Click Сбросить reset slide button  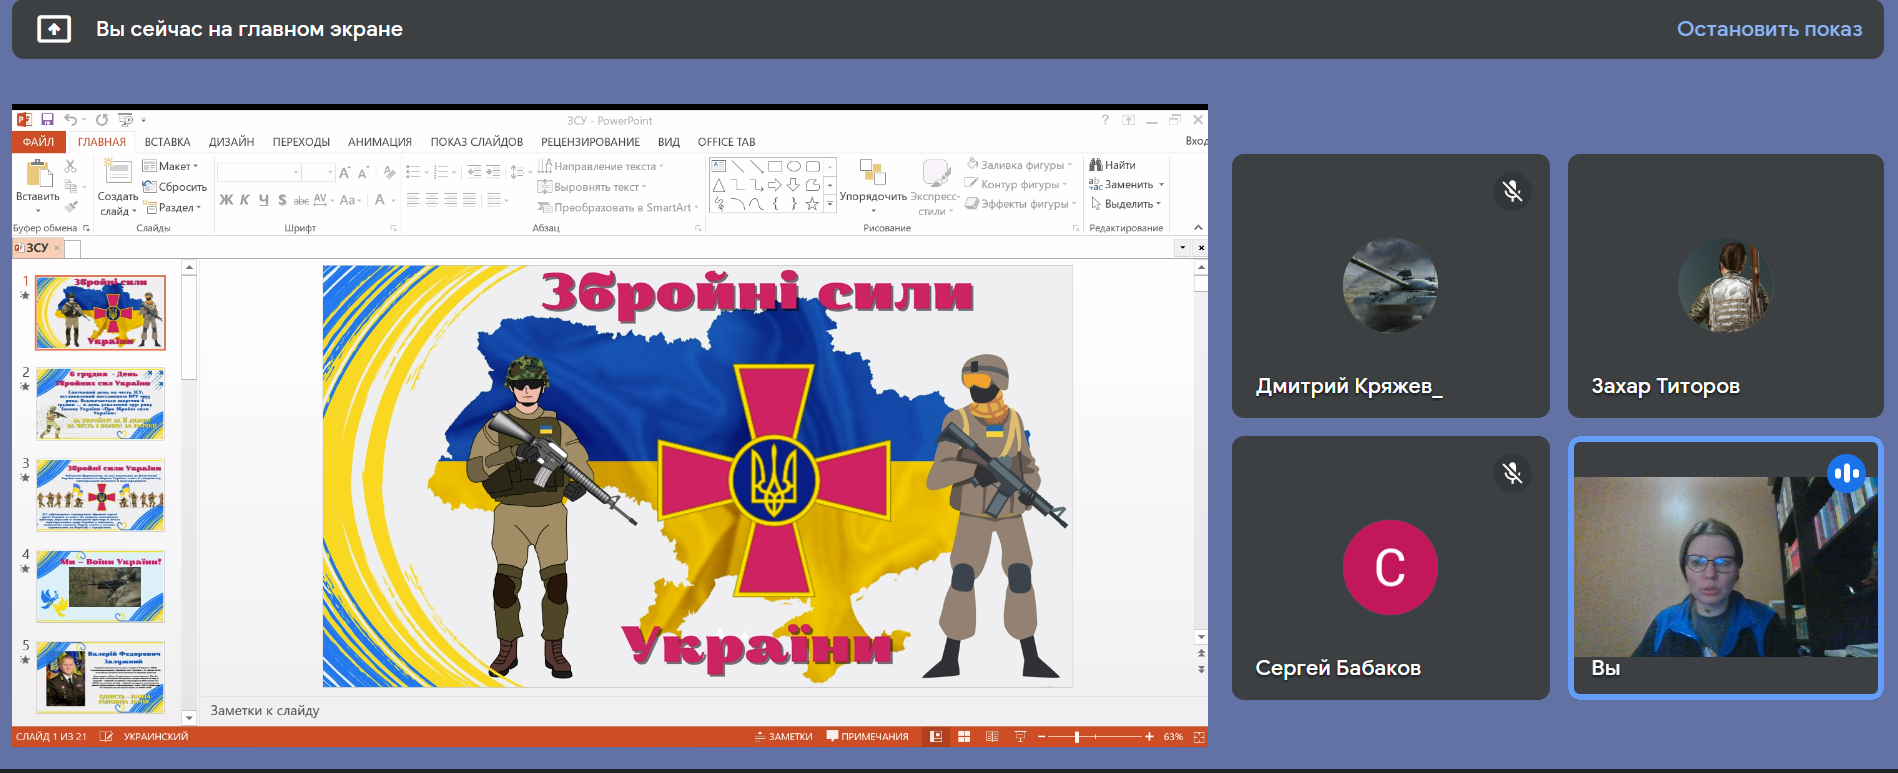(174, 187)
